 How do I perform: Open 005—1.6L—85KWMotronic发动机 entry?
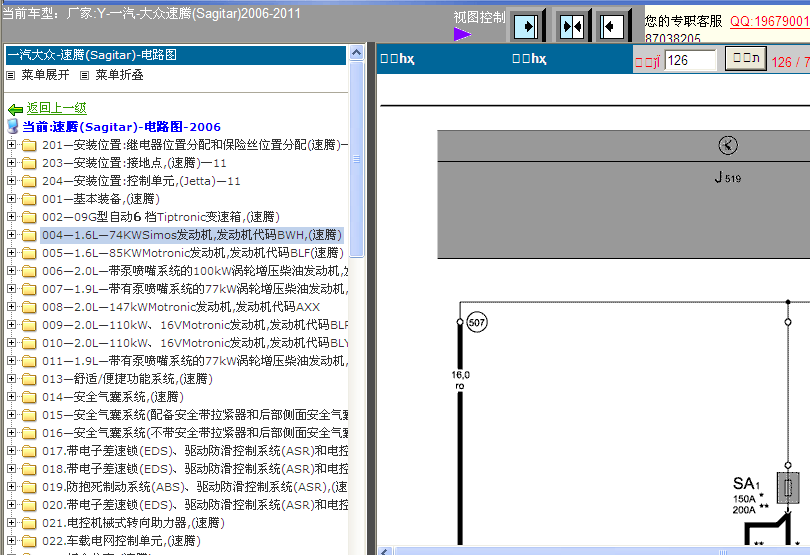click(193, 253)
